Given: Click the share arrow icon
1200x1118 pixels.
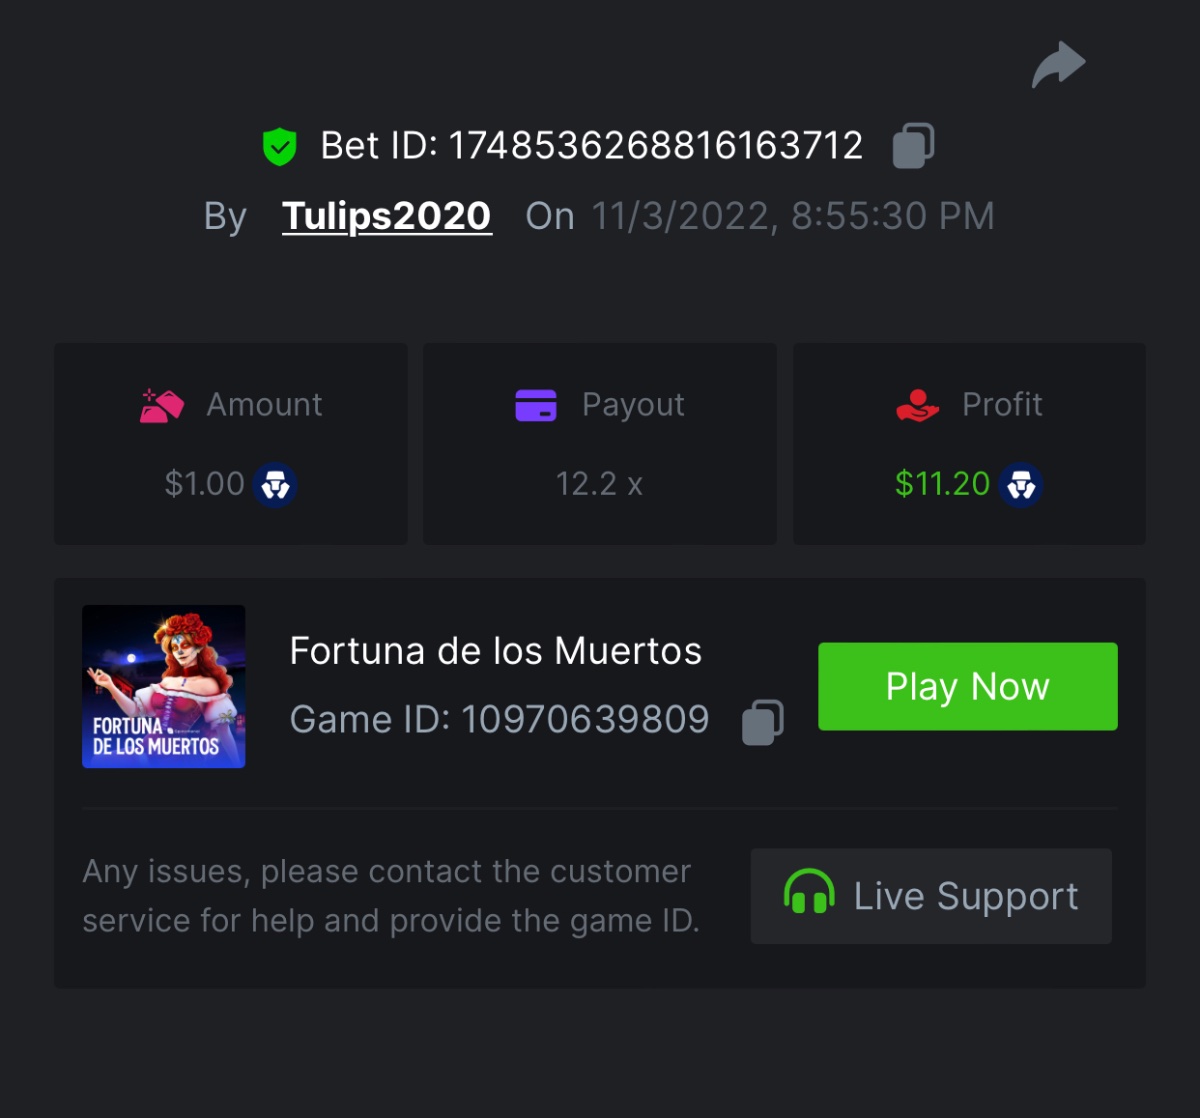Looking at the screenshot, I should pyautogui.click(x=1058, y=65).
